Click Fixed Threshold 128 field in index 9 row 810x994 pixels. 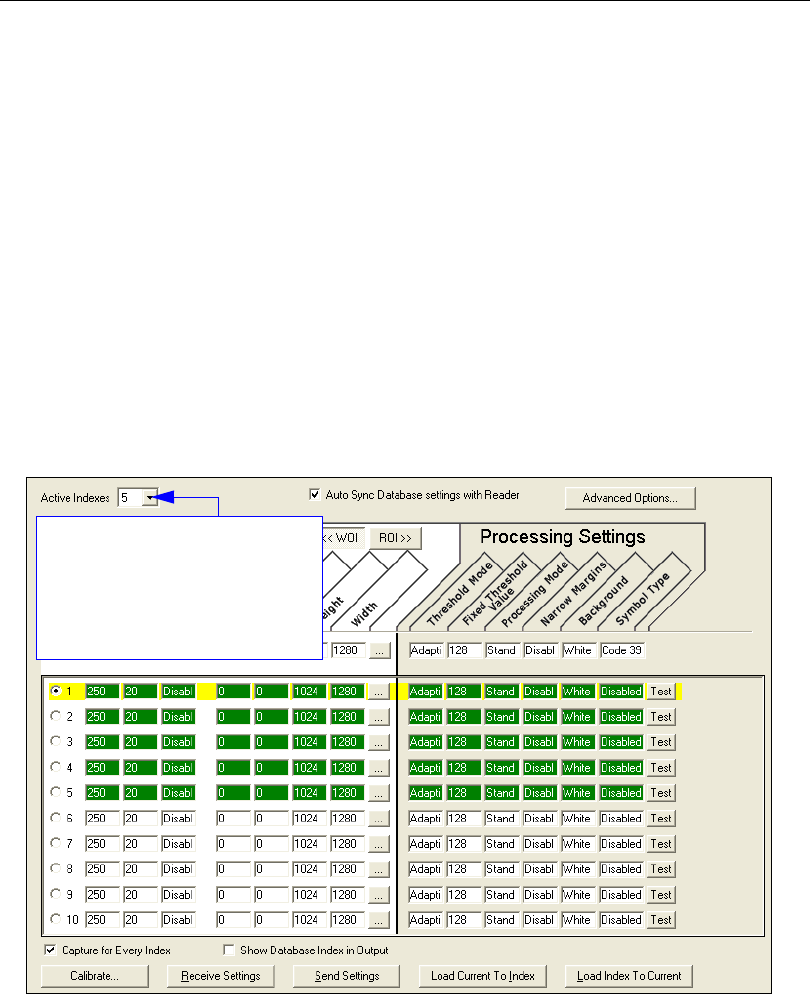pos(464,894)
